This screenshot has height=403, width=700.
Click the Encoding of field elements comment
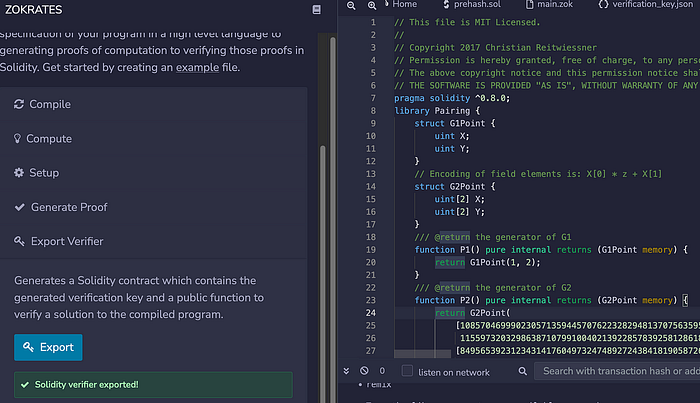click(538, 174)
